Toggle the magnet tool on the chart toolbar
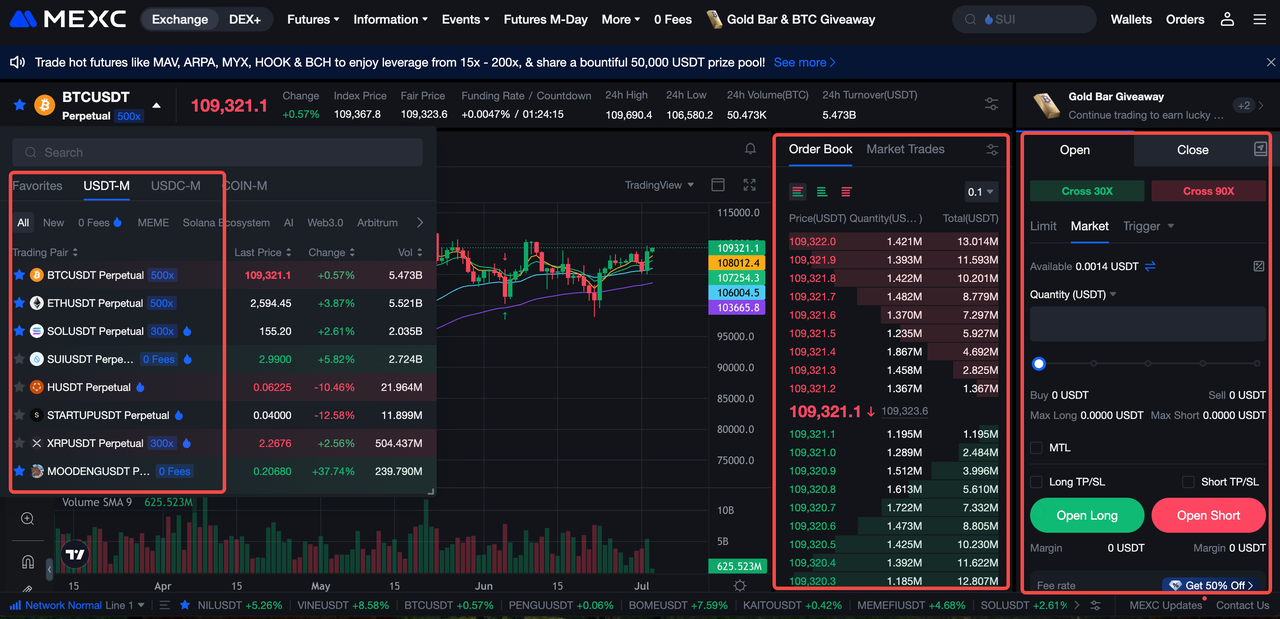Viewport: 1280px width, 619px height. [27, 562]
